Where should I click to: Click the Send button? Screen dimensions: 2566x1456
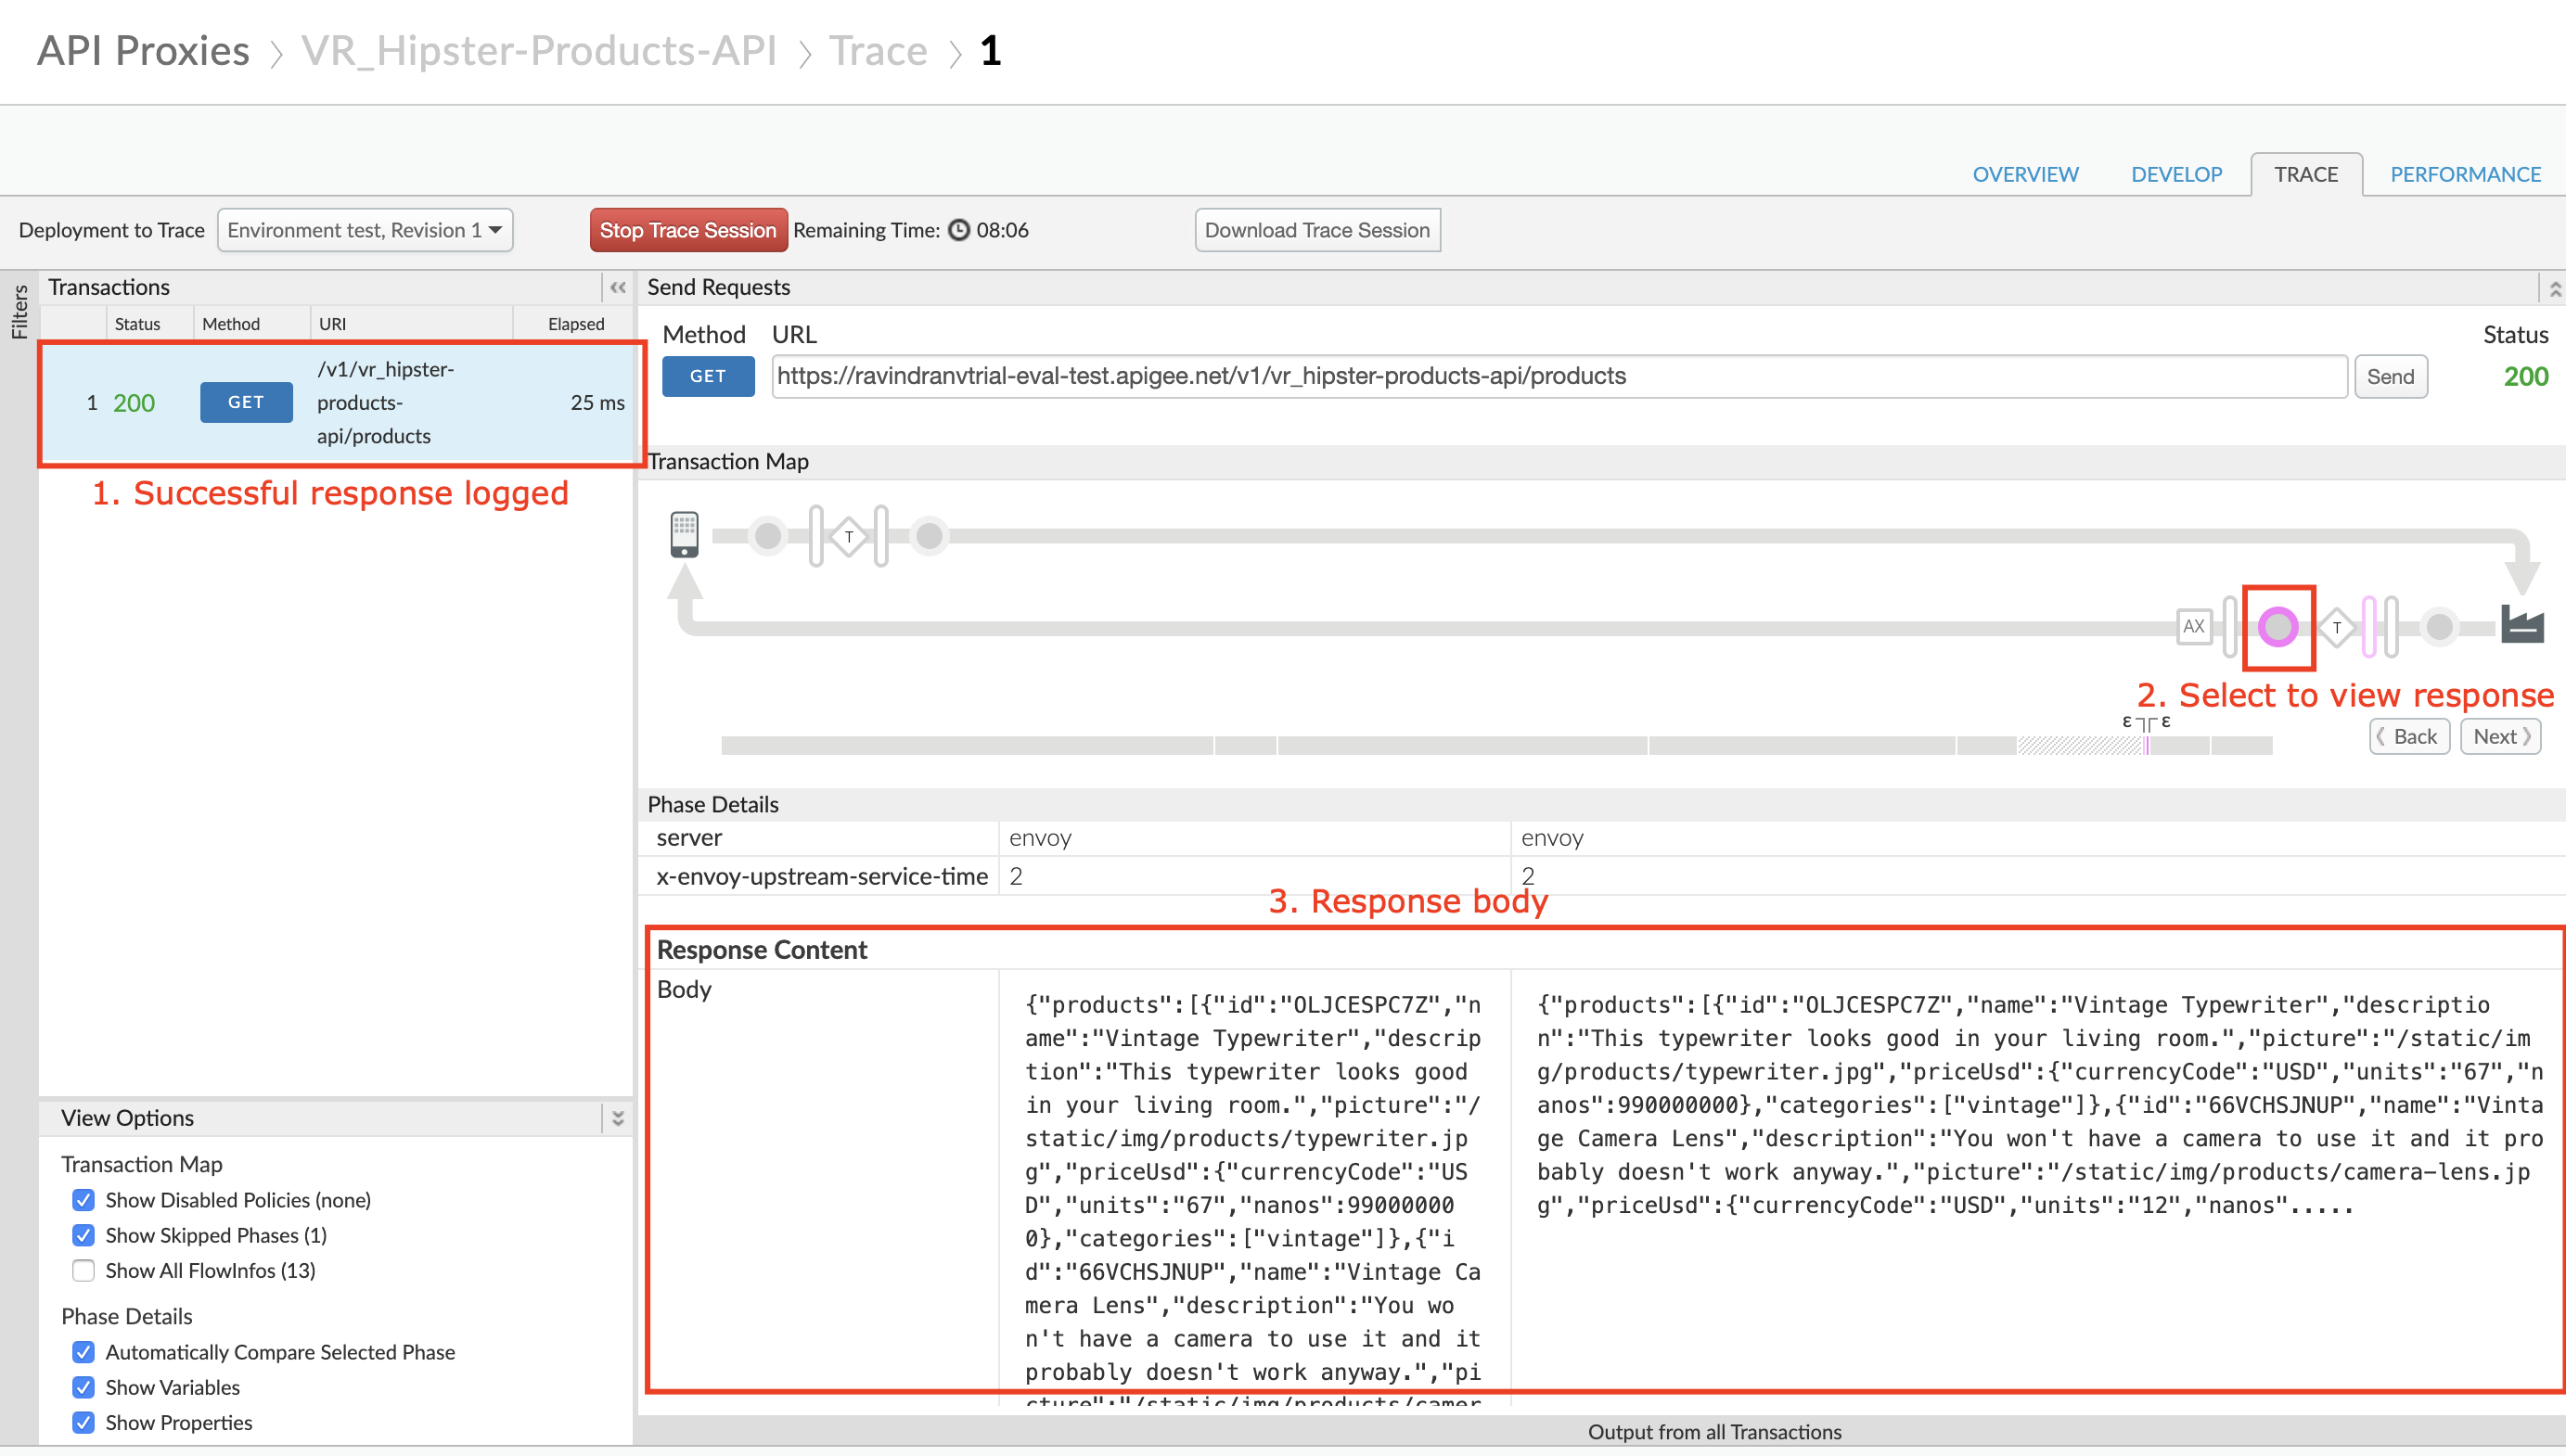point(2390,377)
